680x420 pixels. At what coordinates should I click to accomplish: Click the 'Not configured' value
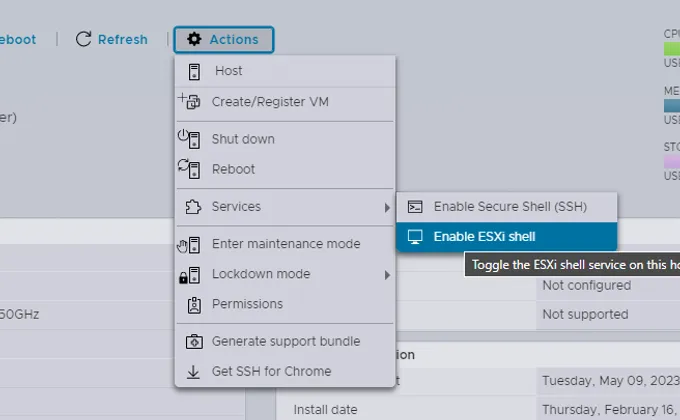tap(587, 285)
